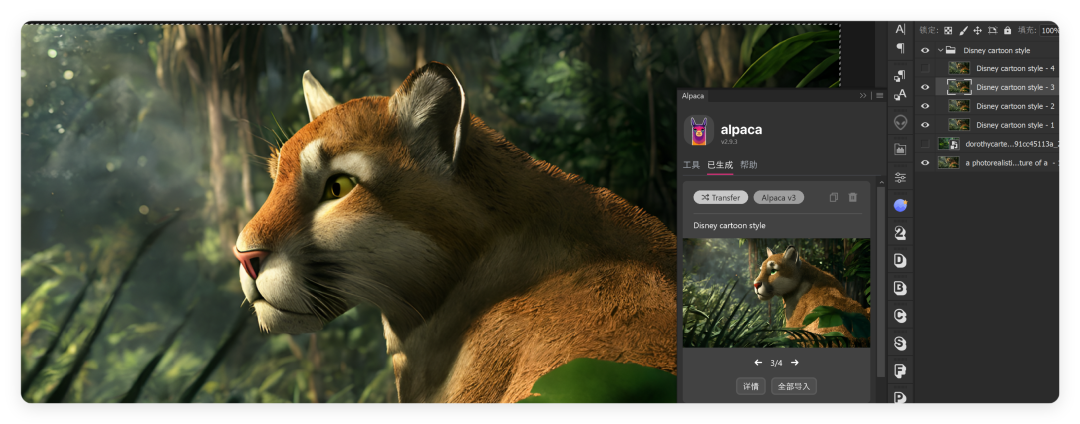1080x424 pixels.
Task: Delete the generation with trash icon
Action: click(x=853, y=198)
